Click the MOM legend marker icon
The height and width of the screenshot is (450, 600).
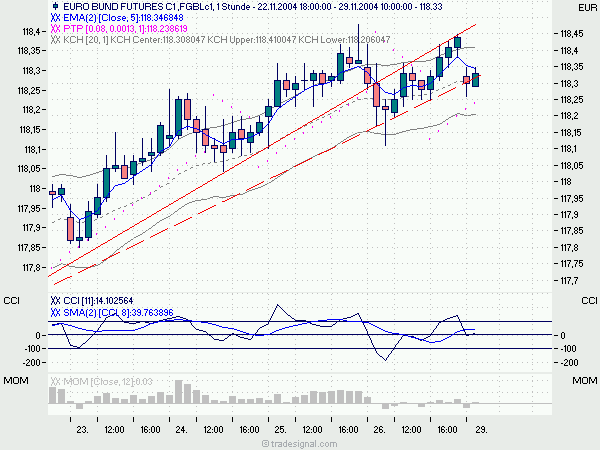tap(55, 382)
